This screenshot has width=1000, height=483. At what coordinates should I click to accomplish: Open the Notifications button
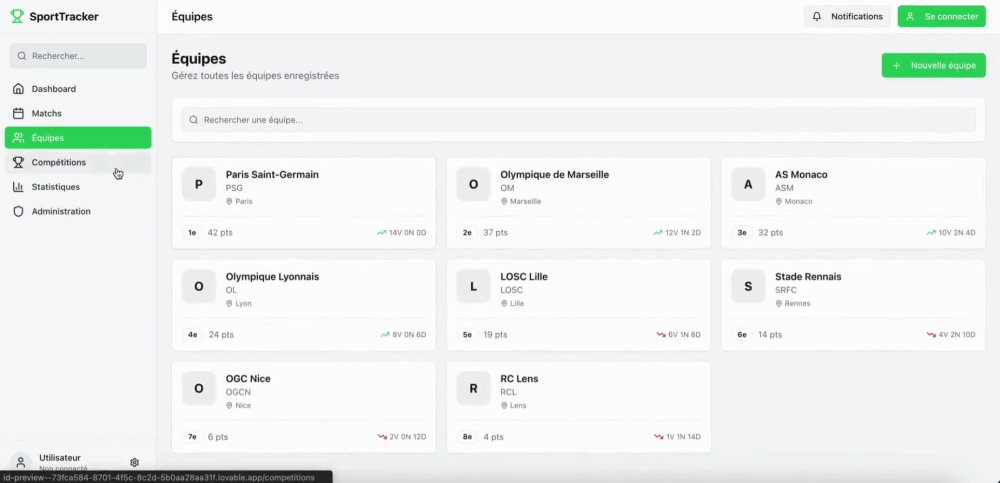point(847,17)
